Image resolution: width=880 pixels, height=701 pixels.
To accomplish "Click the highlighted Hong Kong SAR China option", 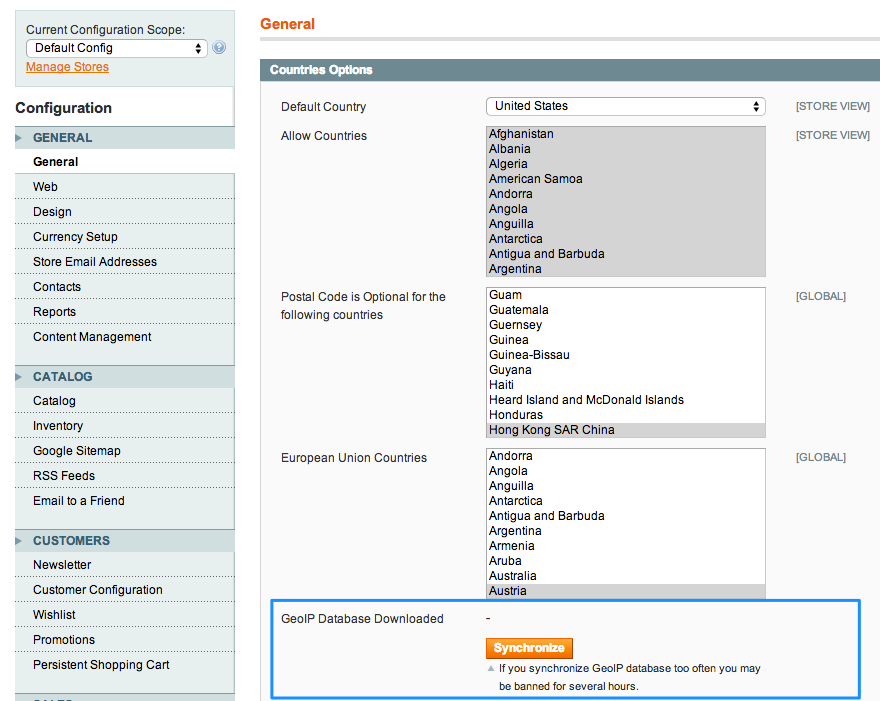I will 625,430.
